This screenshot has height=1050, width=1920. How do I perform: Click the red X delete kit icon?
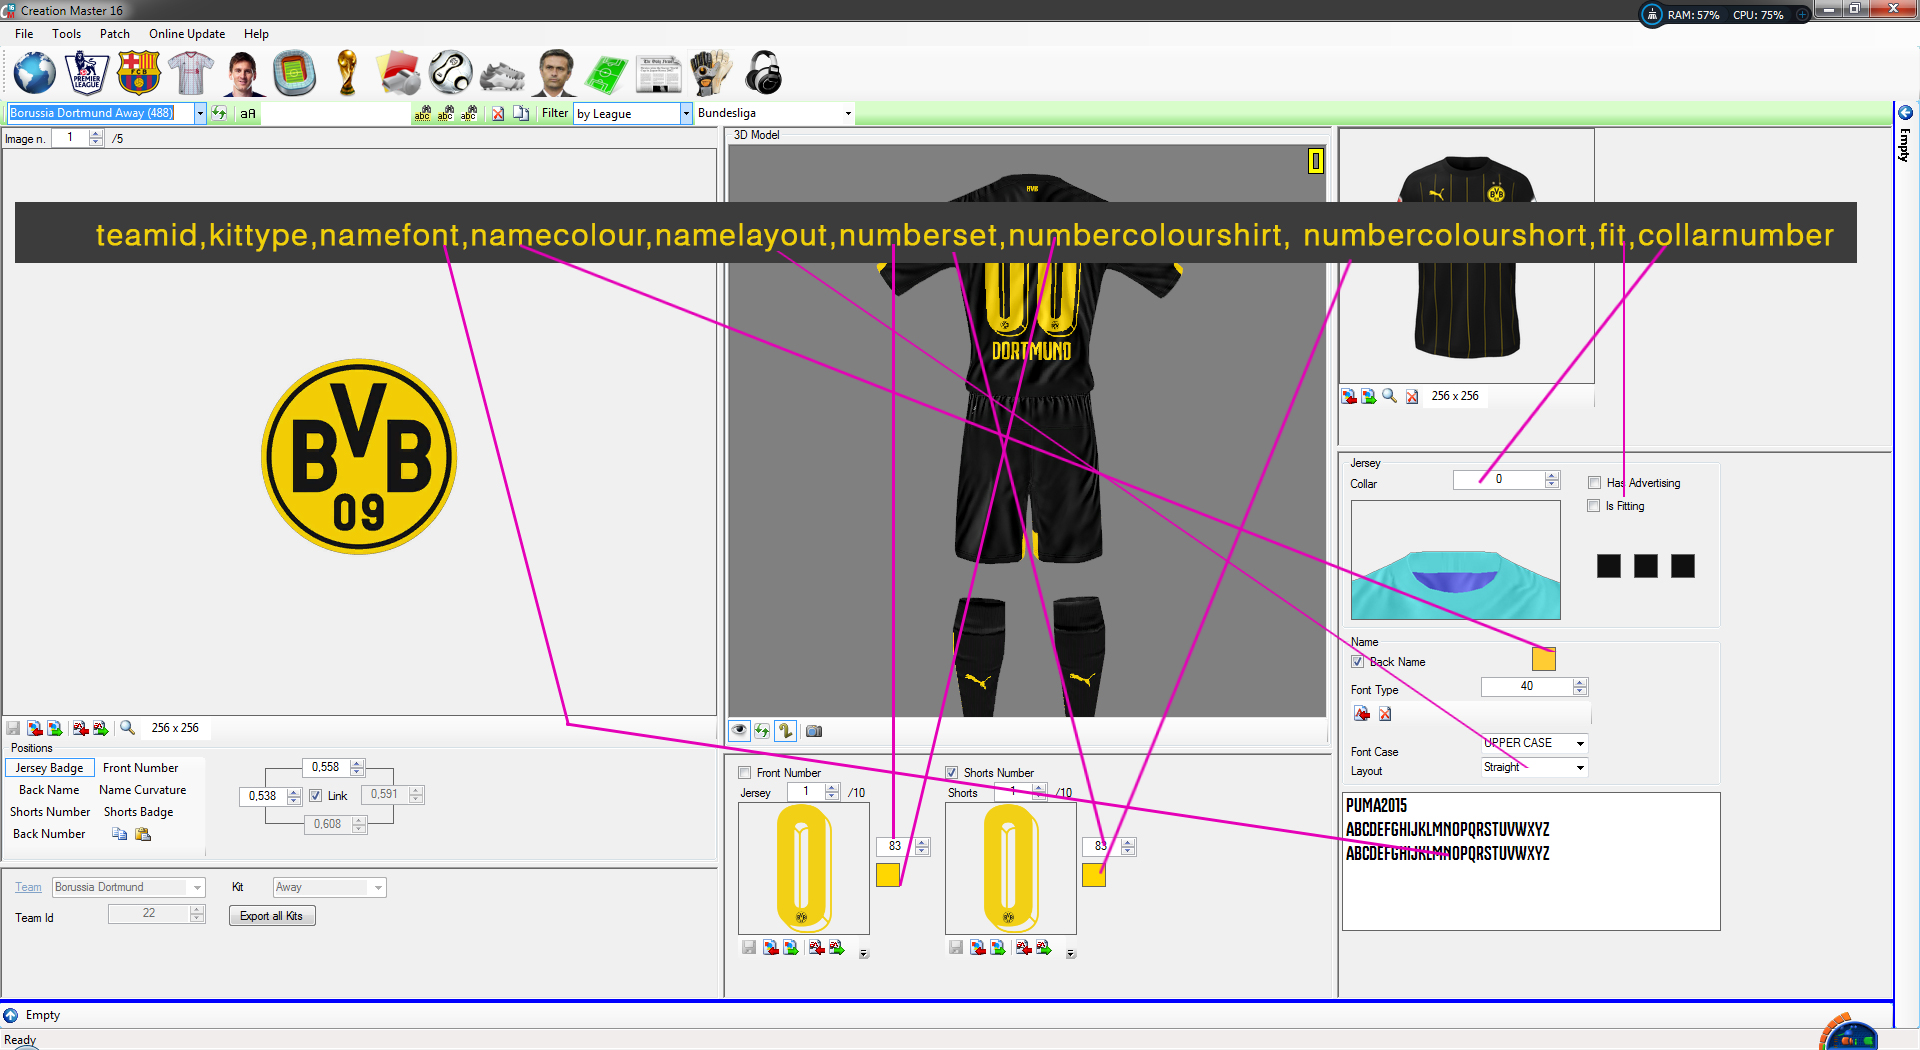click(498, 113)
